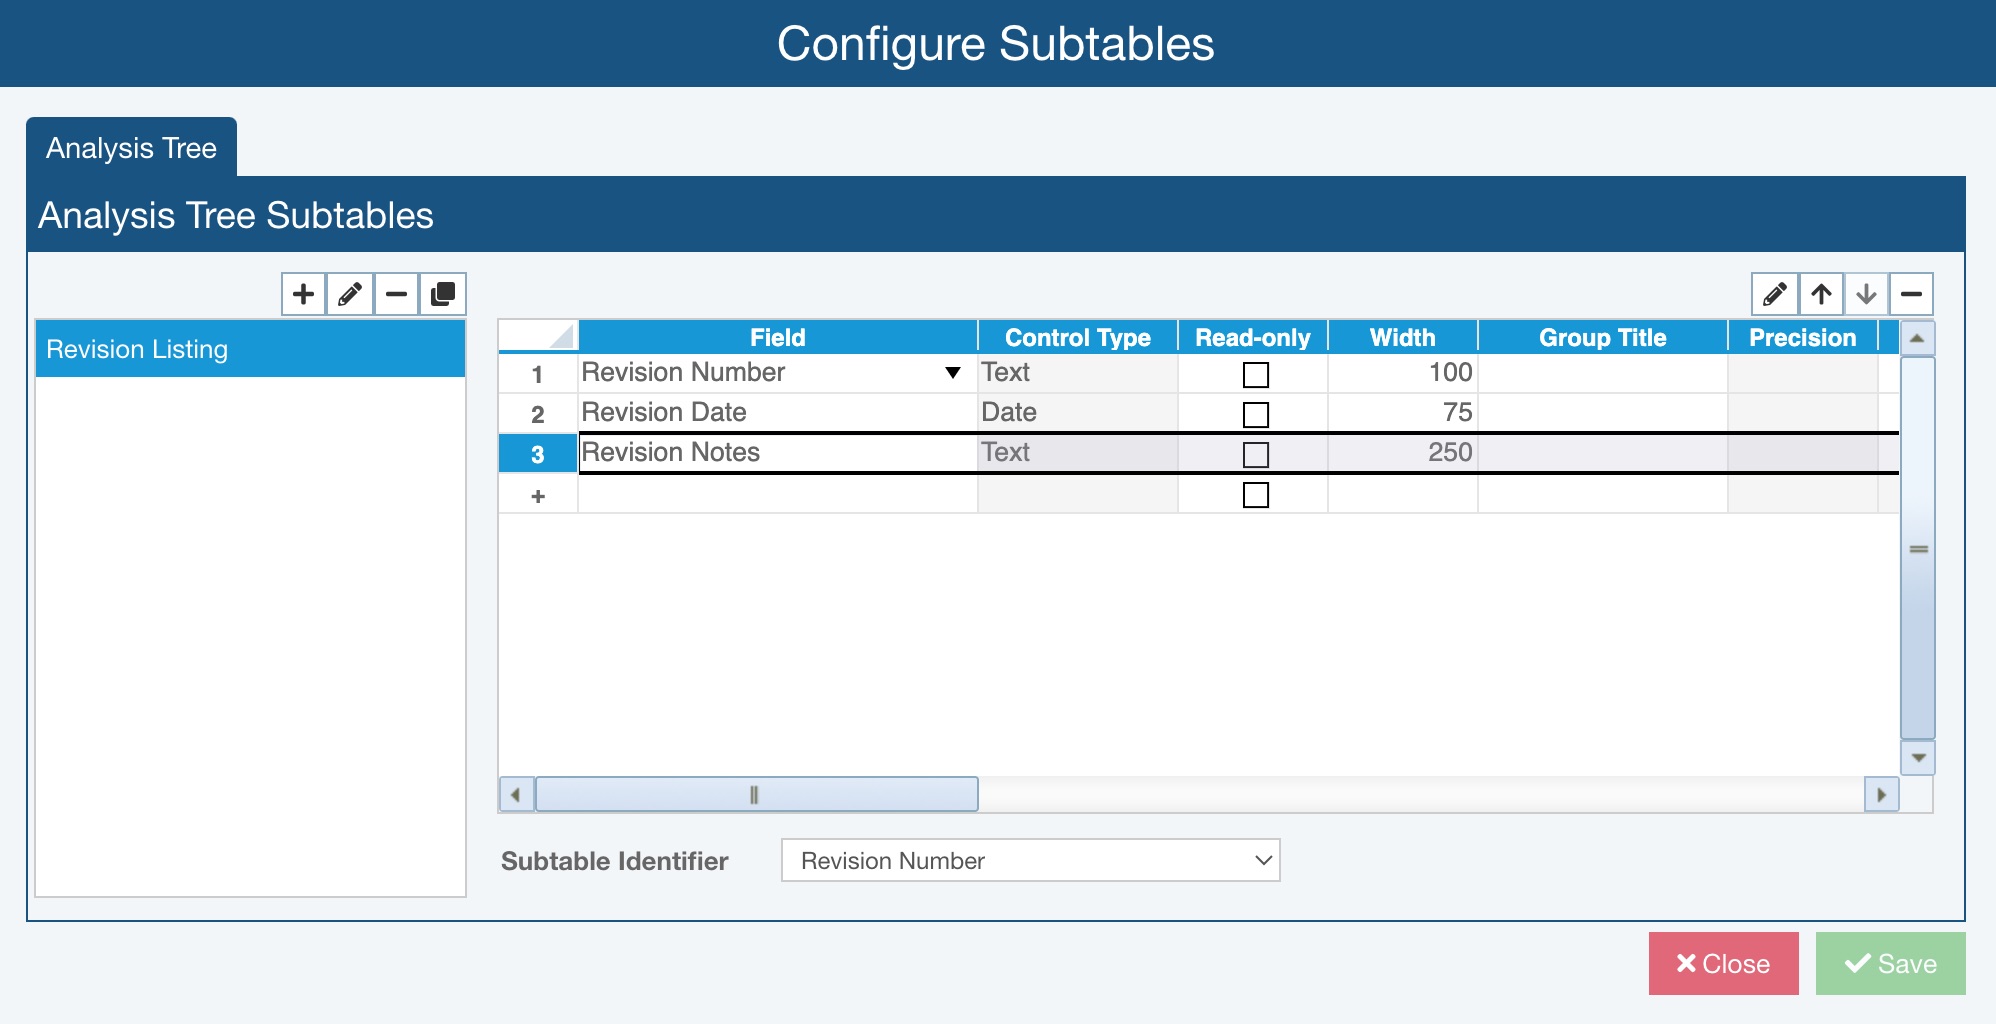Image resolution: width=1996 pixels, height=1024 pixels.
Task: Click the remove subtable minus icon
Action: tap(396, 294)
